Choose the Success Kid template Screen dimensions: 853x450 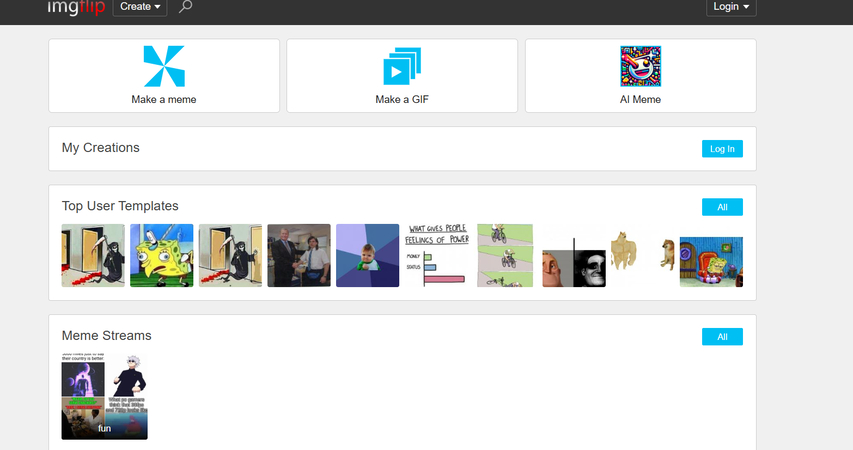(367, 255)
